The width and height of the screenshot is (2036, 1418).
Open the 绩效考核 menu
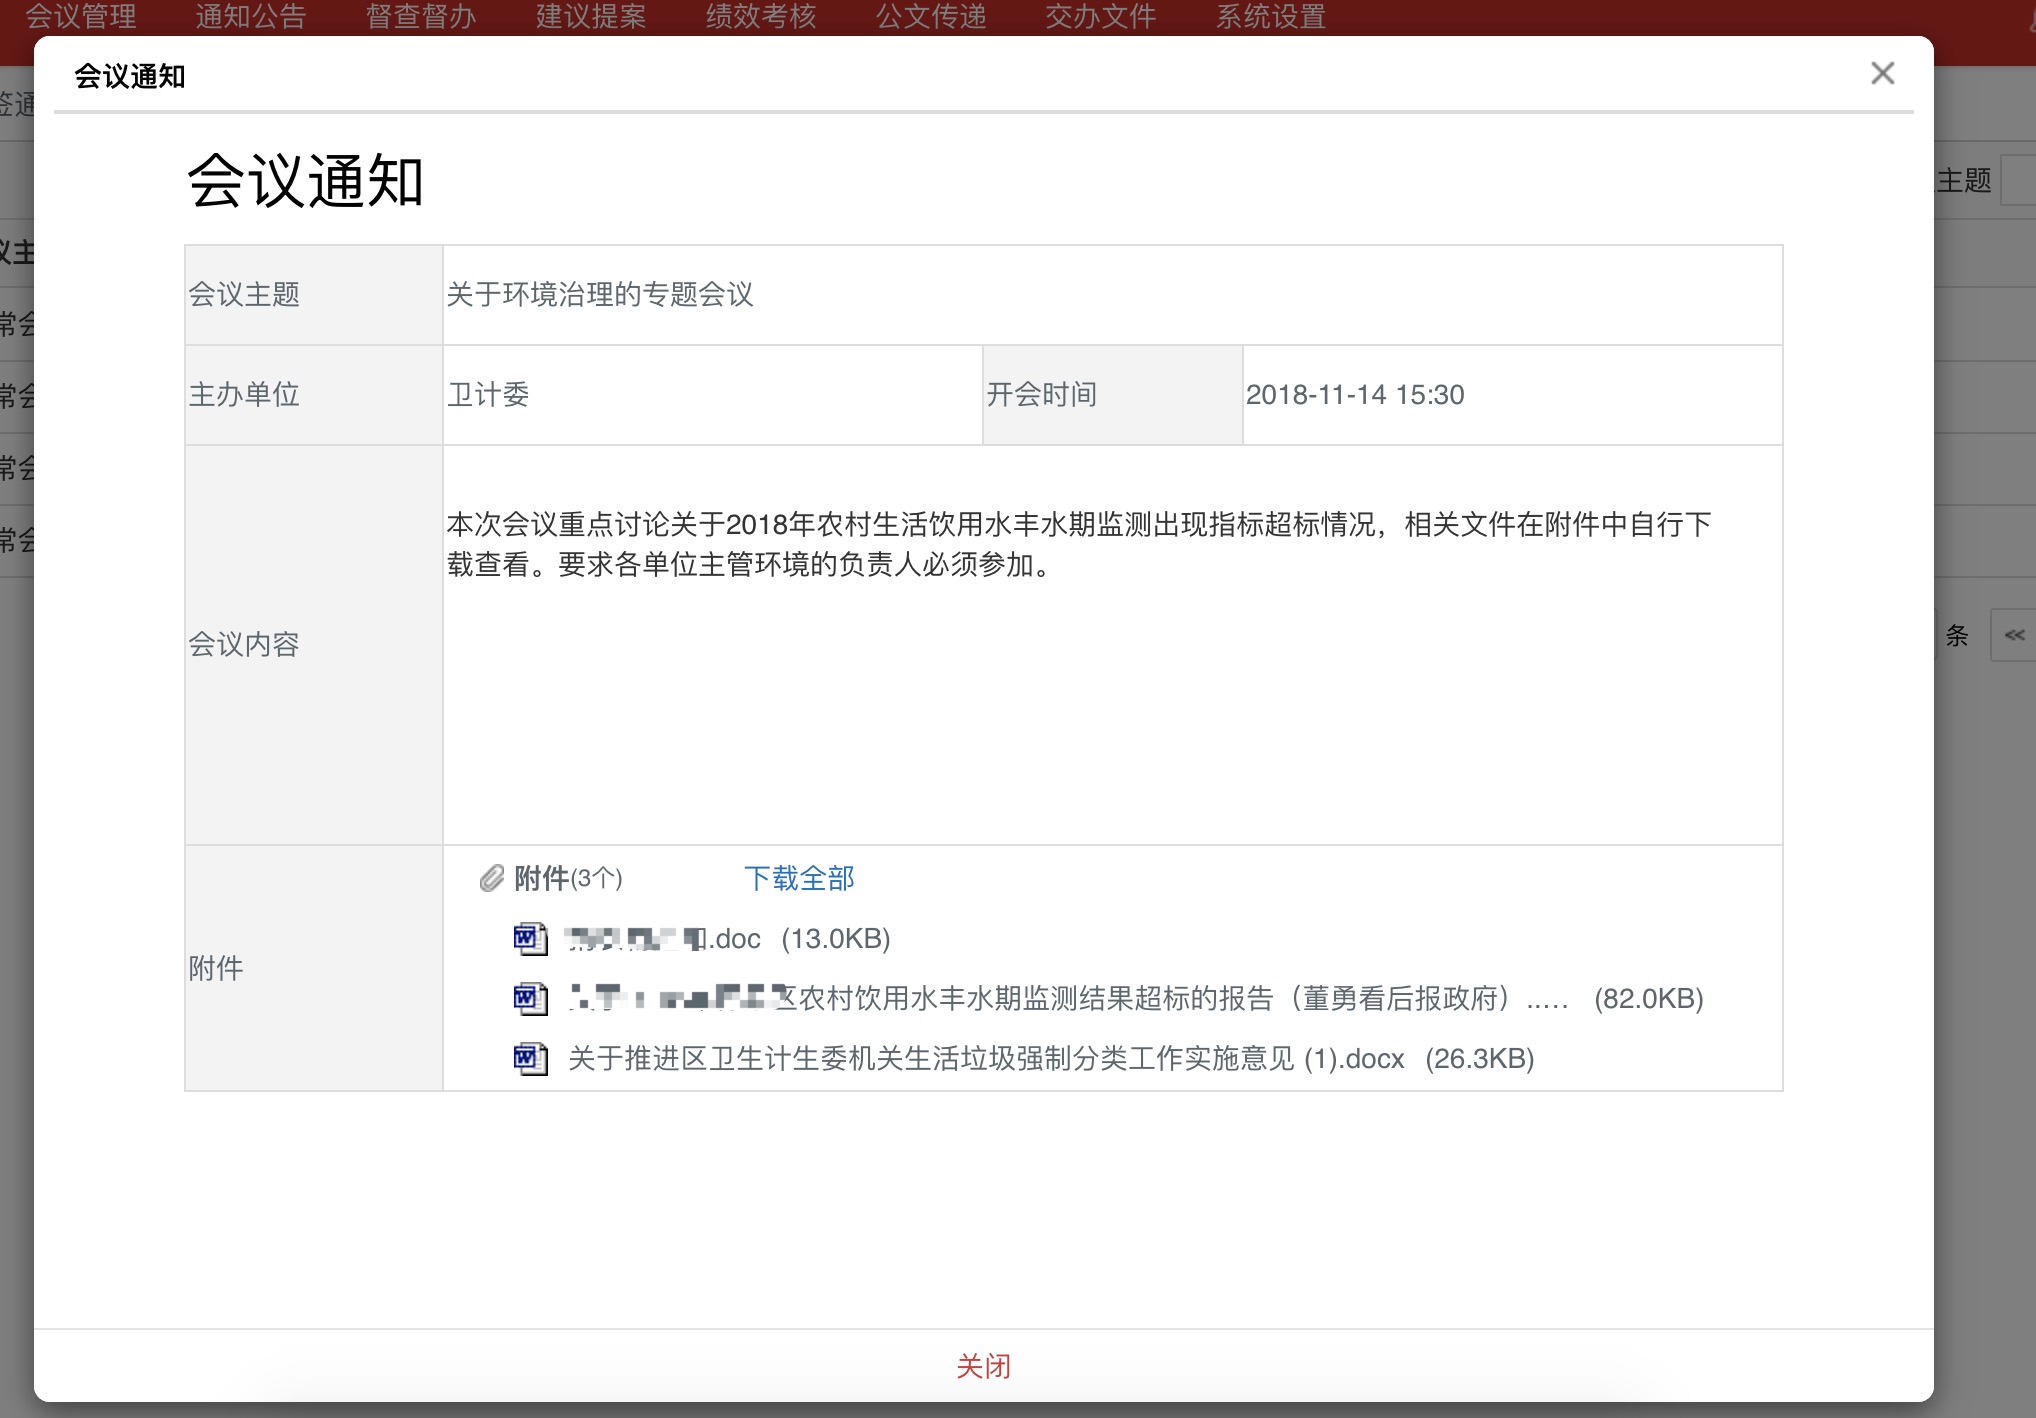click(x=760, y=16)
